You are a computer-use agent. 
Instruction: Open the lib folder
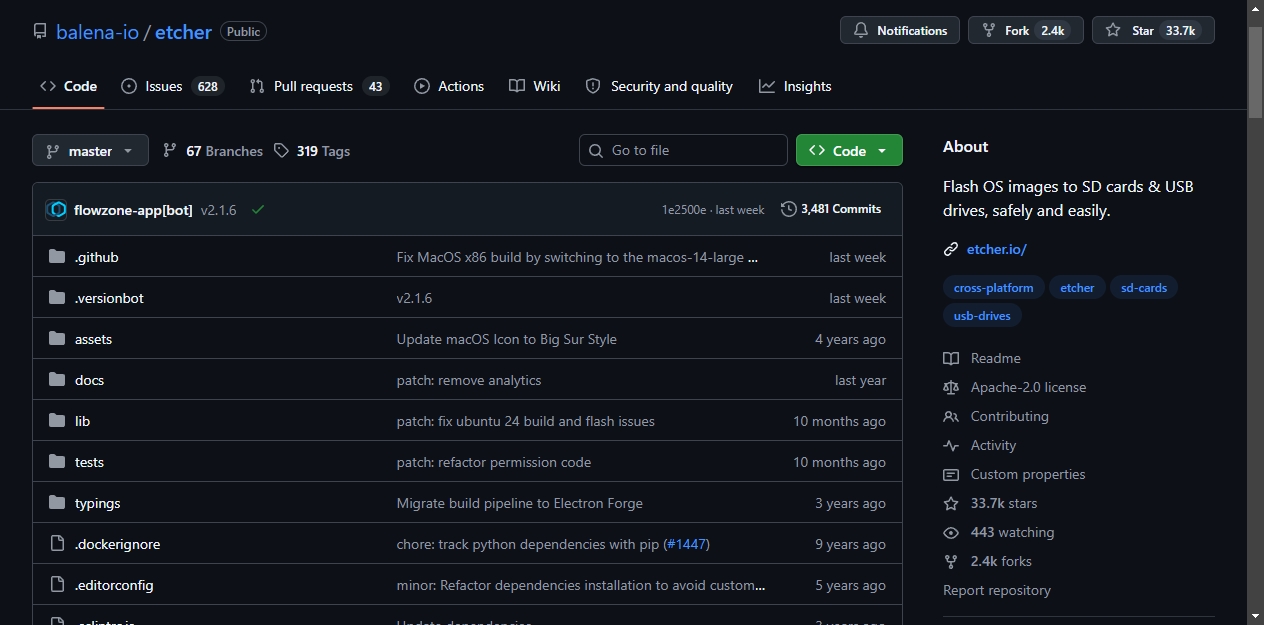82,421
